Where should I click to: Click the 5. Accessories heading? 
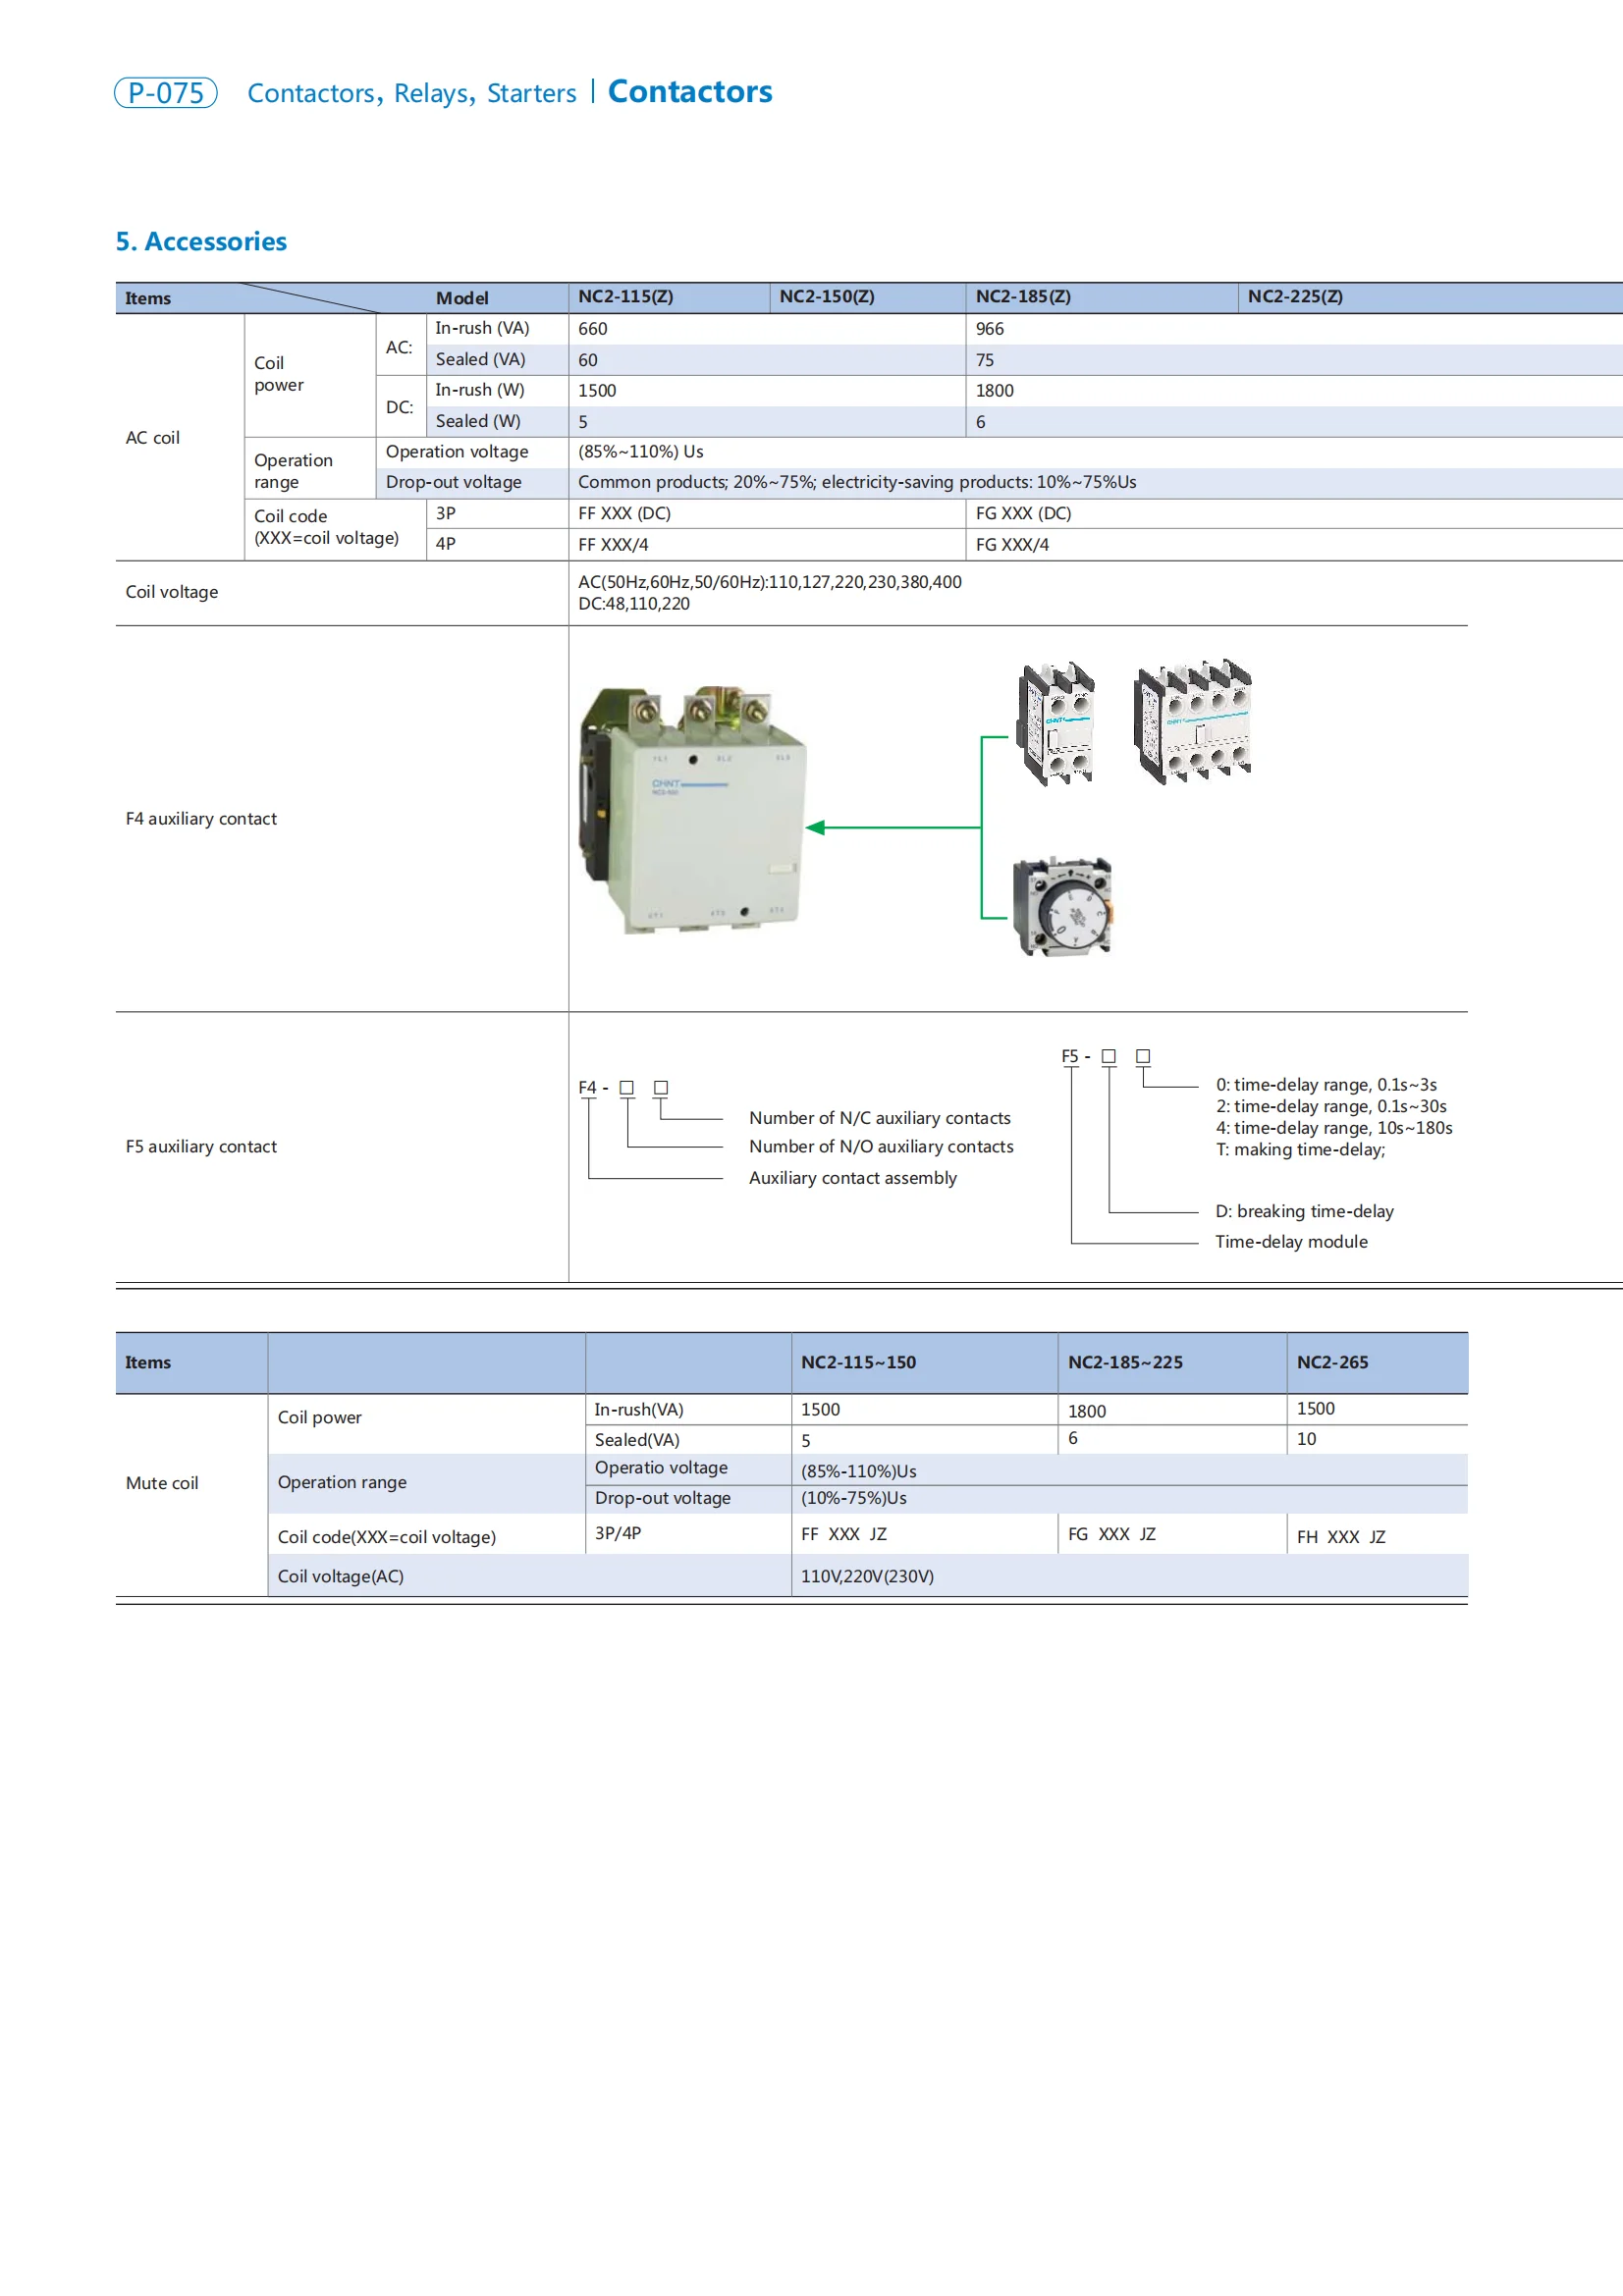point(201,240)
